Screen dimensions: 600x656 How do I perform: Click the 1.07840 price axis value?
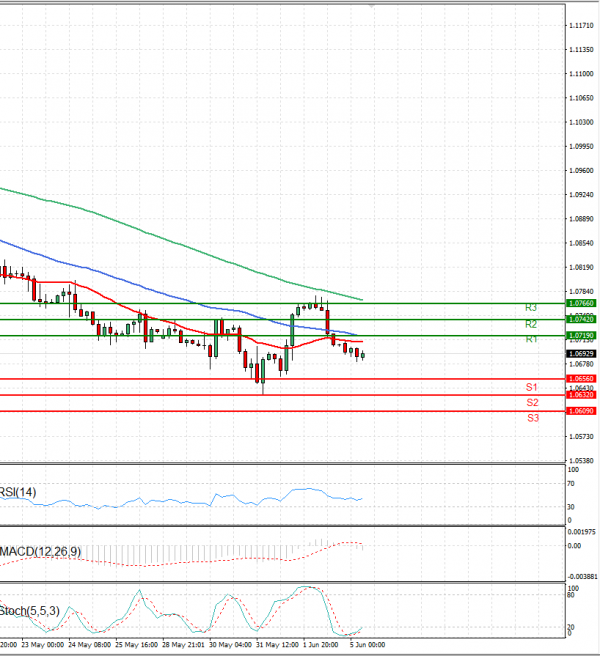(x=581, y=292)
